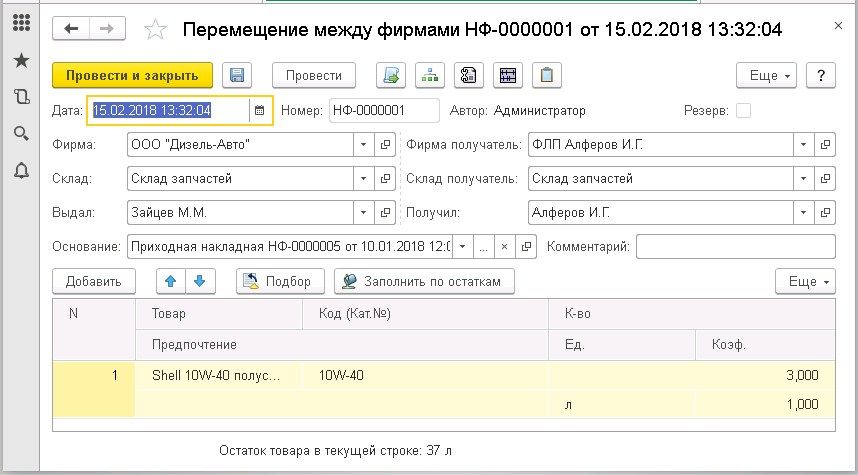The height and width of the screenshot is (475, 858).
Task: Show document structure hierarchy icon
Action: pyautogui.click(x=430, y=76)
